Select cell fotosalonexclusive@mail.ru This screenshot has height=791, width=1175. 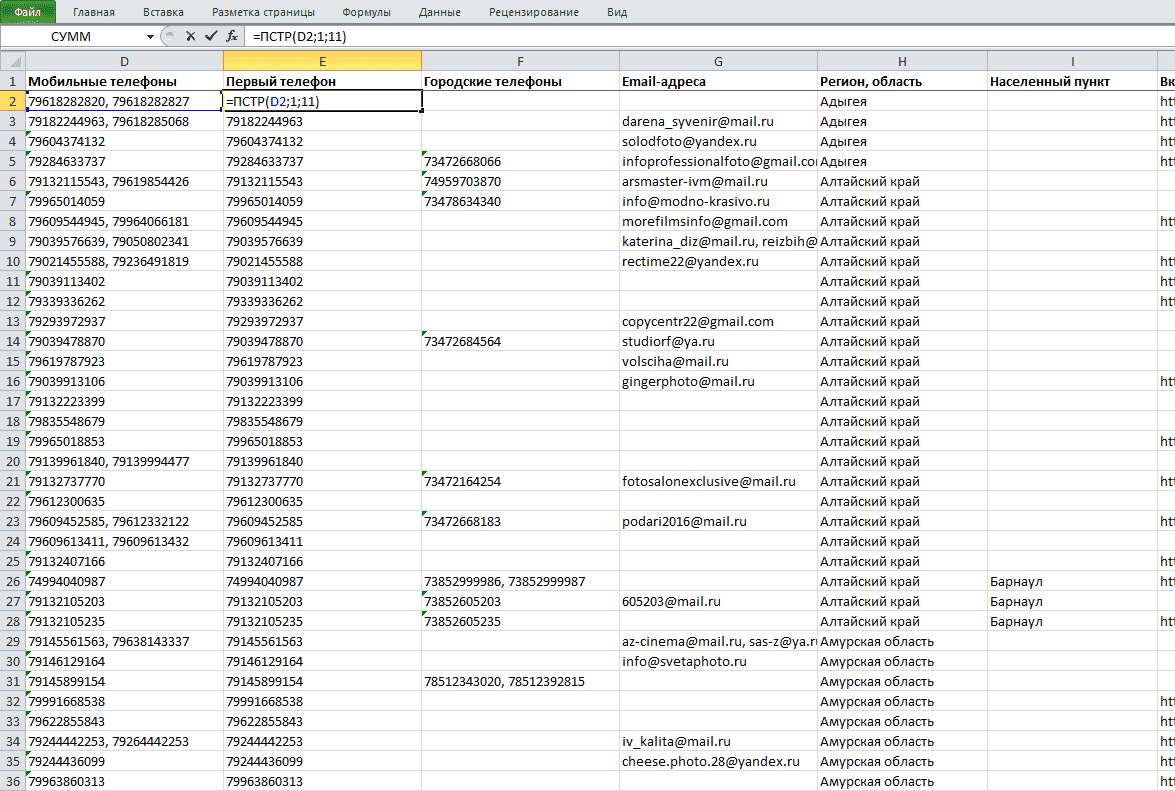click(718, 481)
